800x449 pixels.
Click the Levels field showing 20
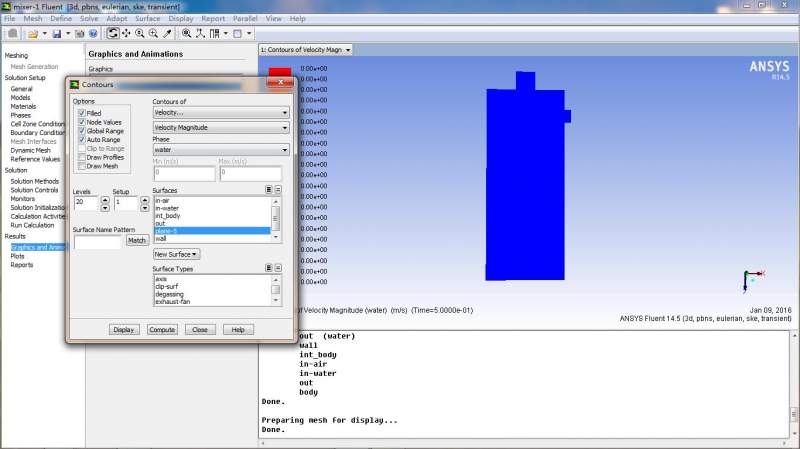pyautogui.click(x=85, y=203)
